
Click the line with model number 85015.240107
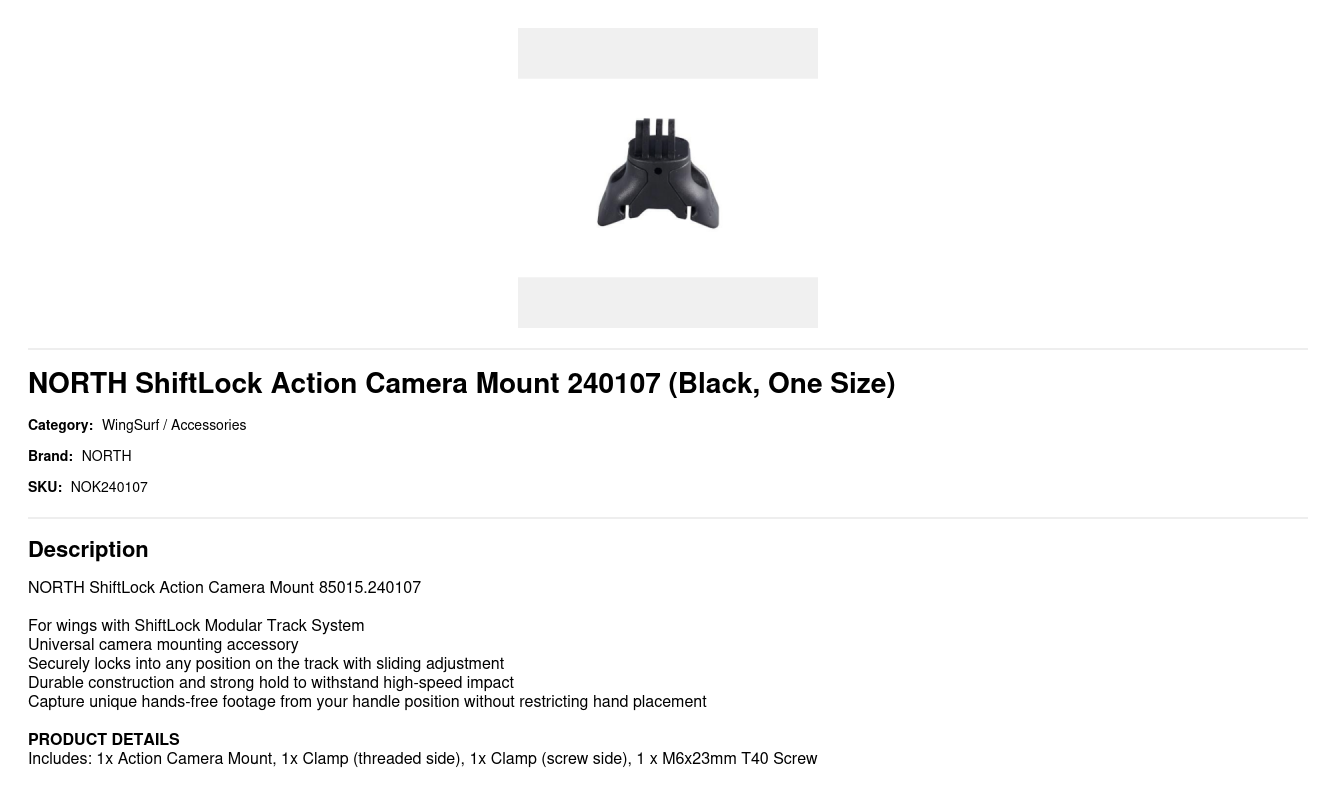click(x=224, y=587)
